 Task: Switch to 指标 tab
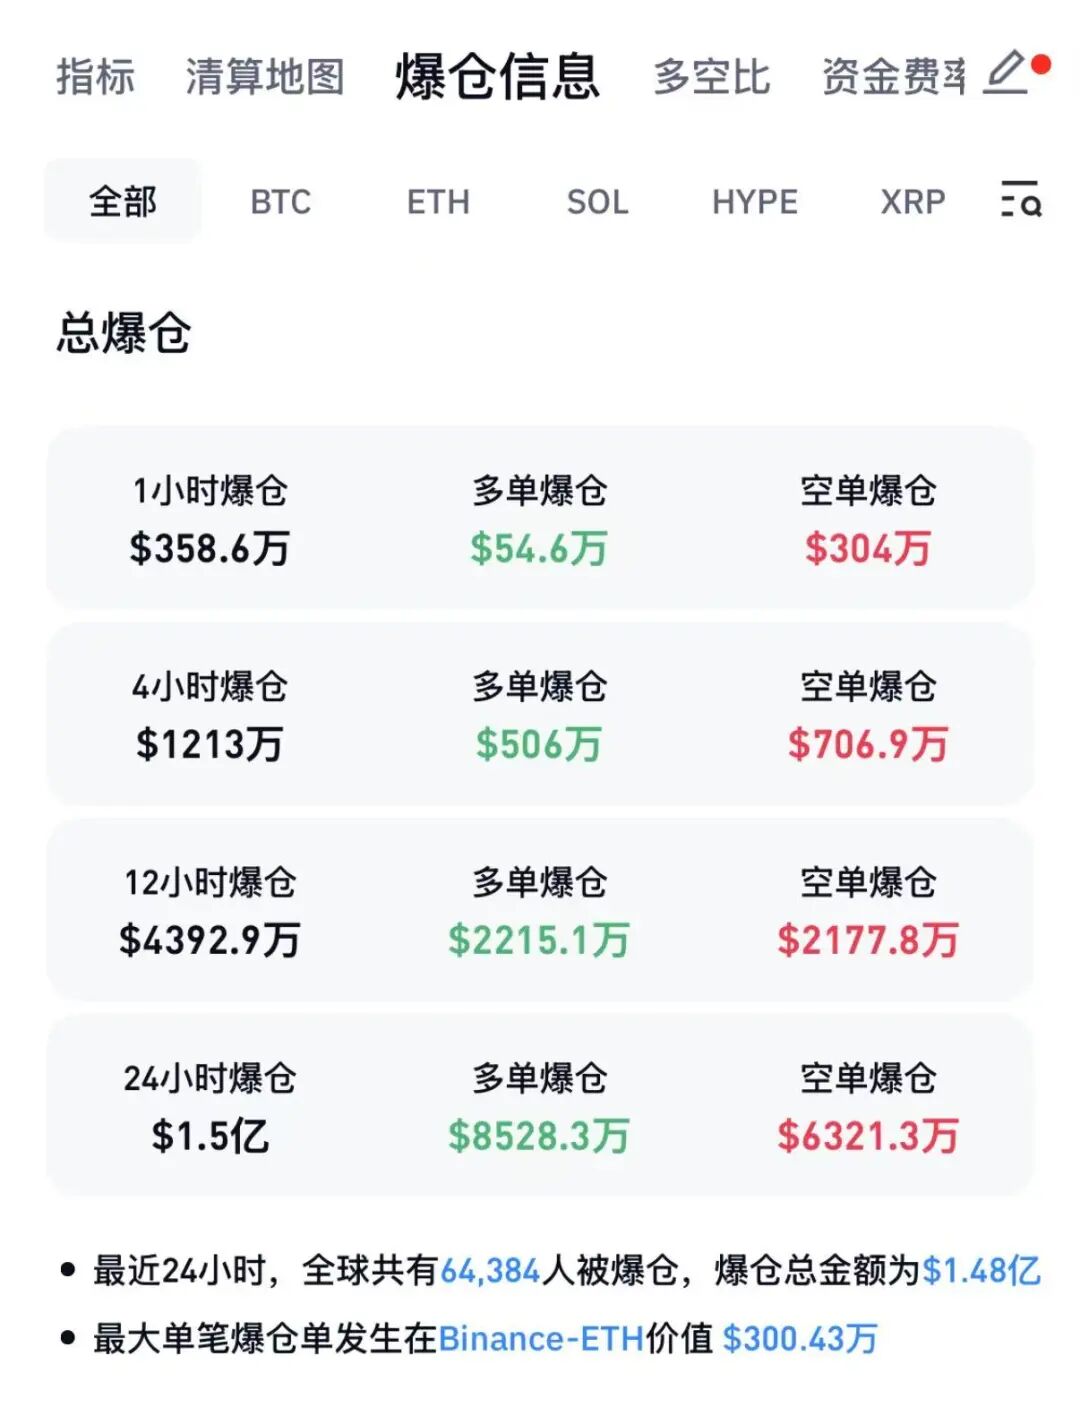95,77
